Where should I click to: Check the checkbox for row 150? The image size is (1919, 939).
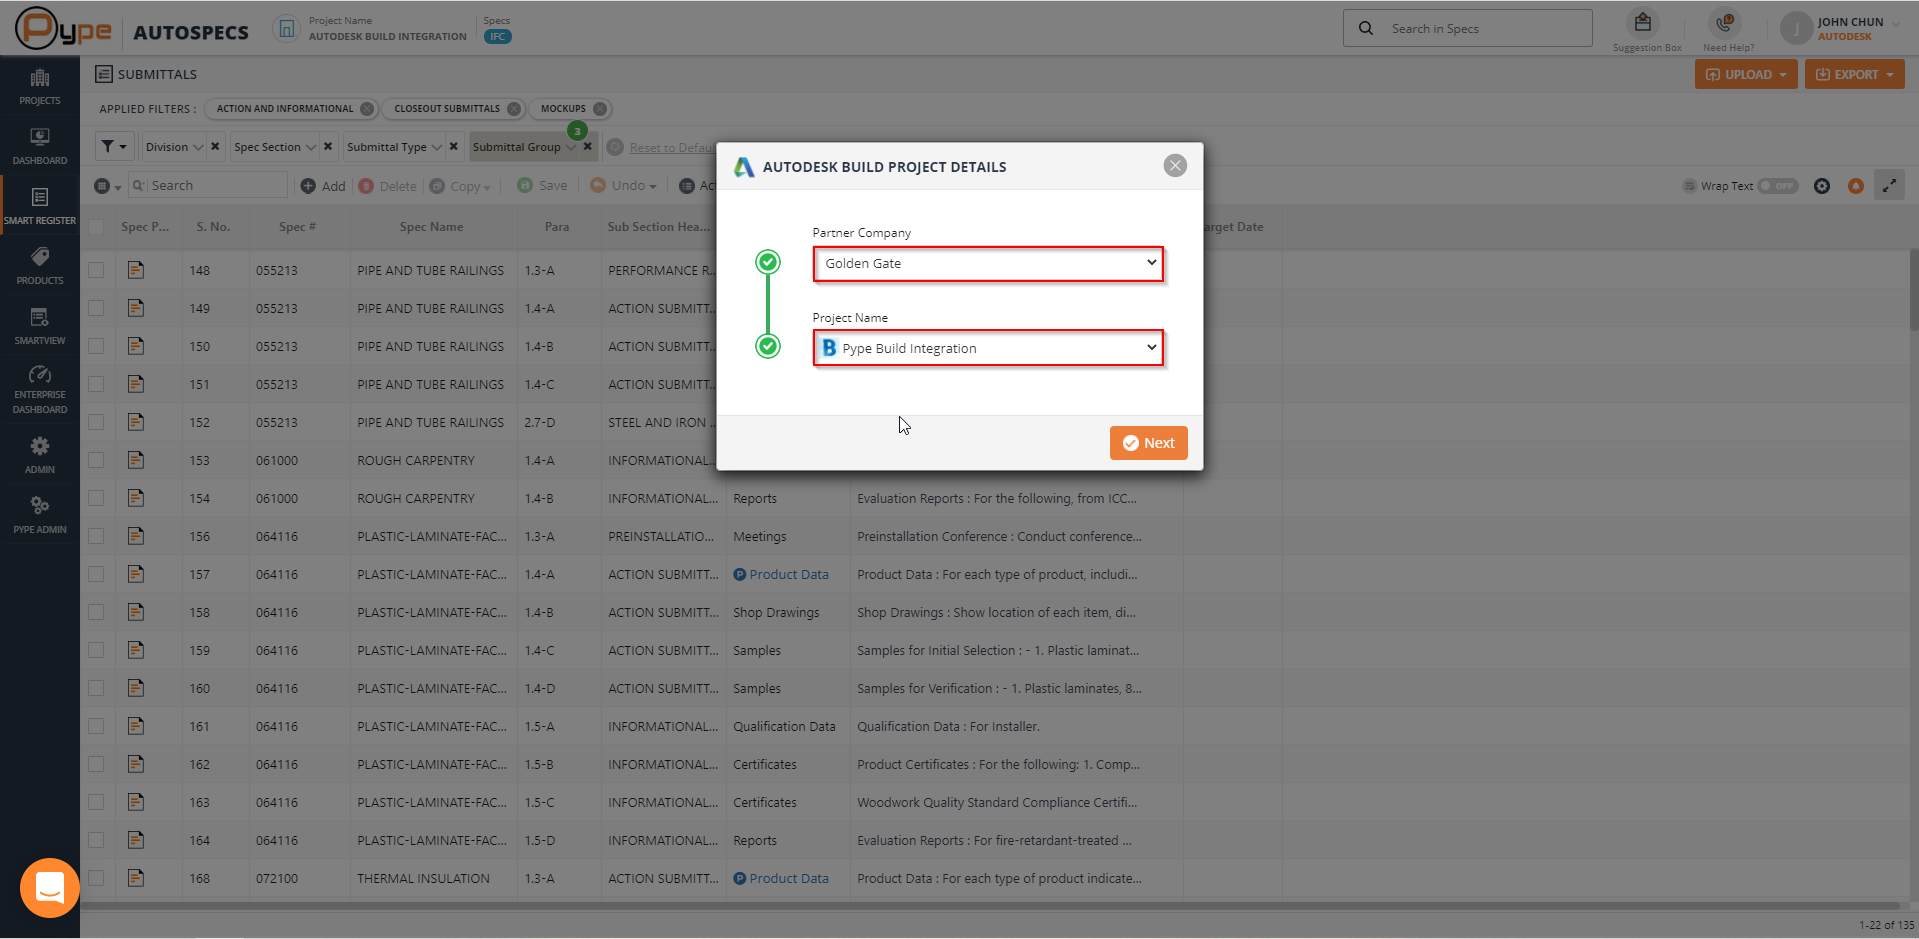96,346
